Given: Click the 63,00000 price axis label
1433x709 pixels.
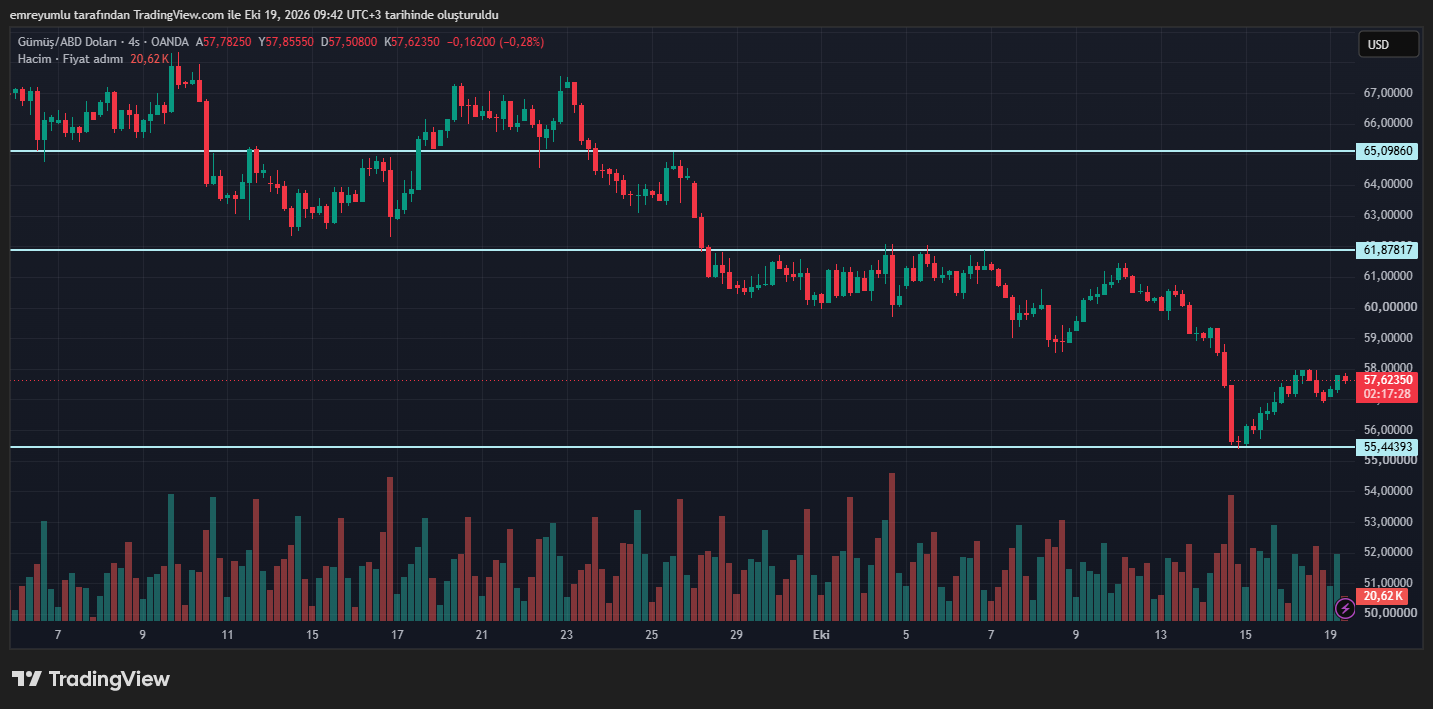Looking at the screenshot, I should pyautogui.click(x=1388, y=215).
